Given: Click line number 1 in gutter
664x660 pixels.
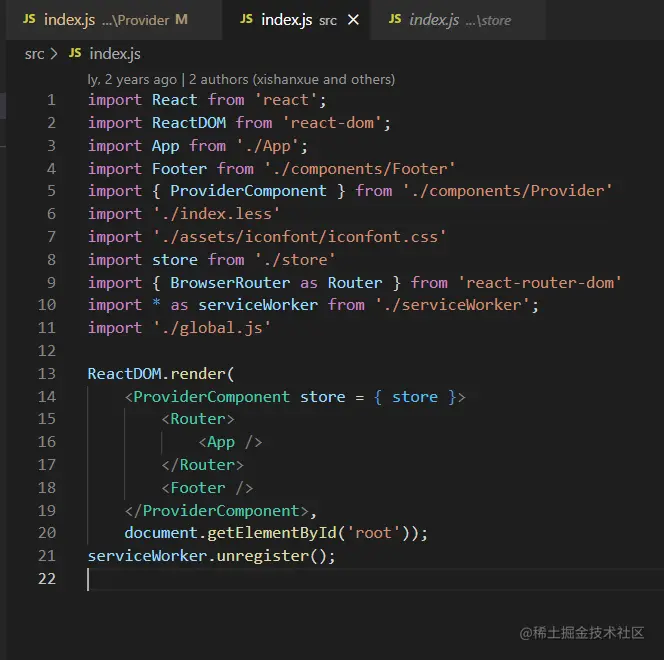Looking at the screenshot, I should (51, 100).
